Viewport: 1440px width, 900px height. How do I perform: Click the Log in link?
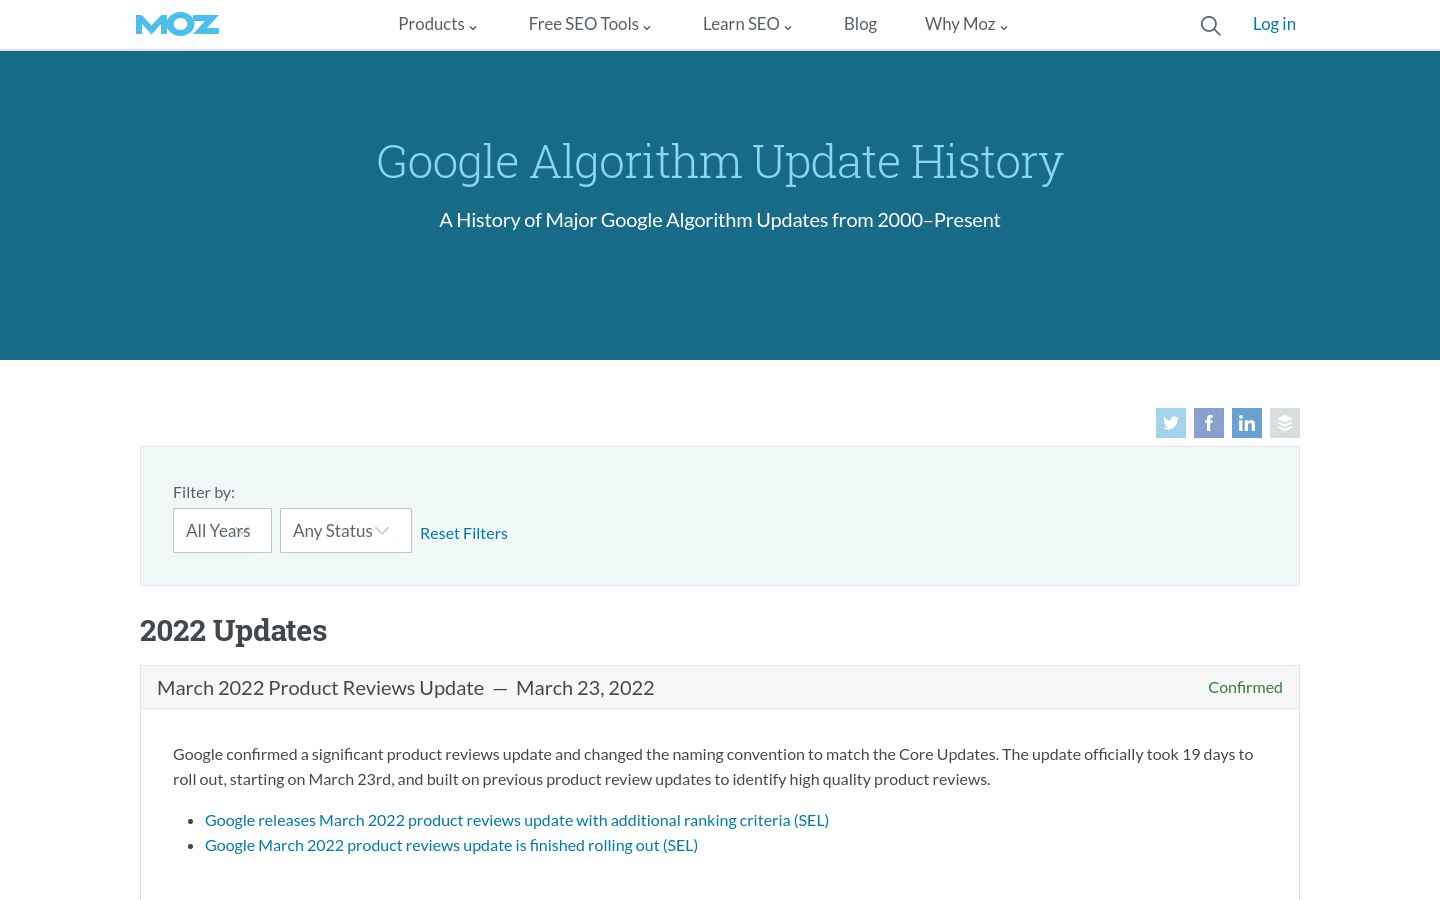[1273, 24]
